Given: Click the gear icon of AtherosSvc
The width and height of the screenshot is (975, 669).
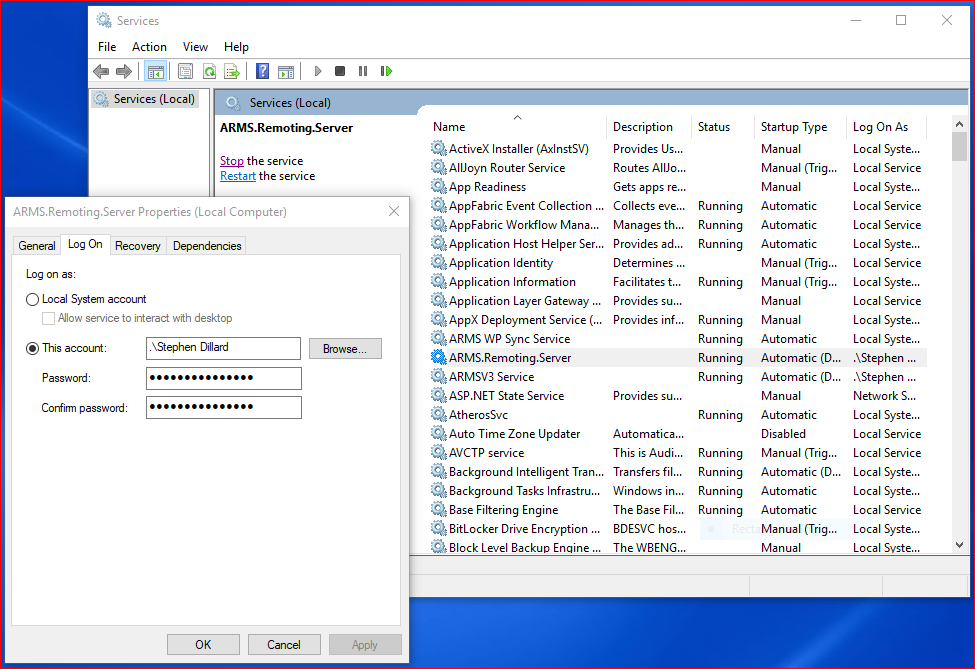Looking at the screenshot, I should 438,414.
